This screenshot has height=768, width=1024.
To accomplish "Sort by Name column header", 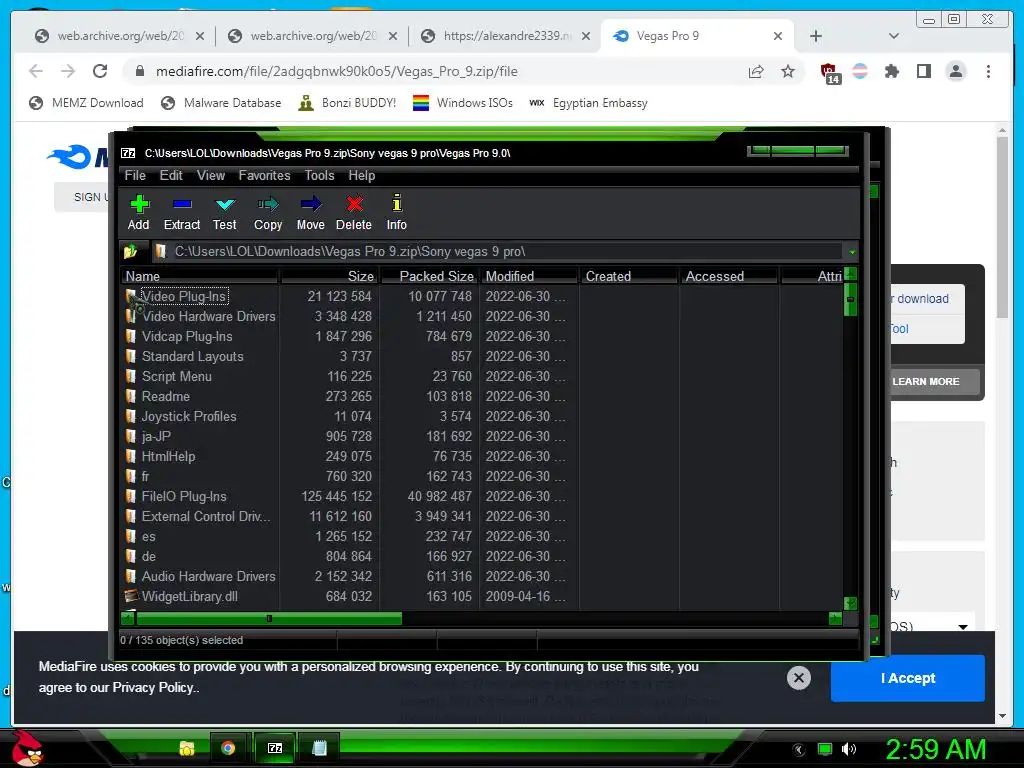I will [x=200, y=276].
